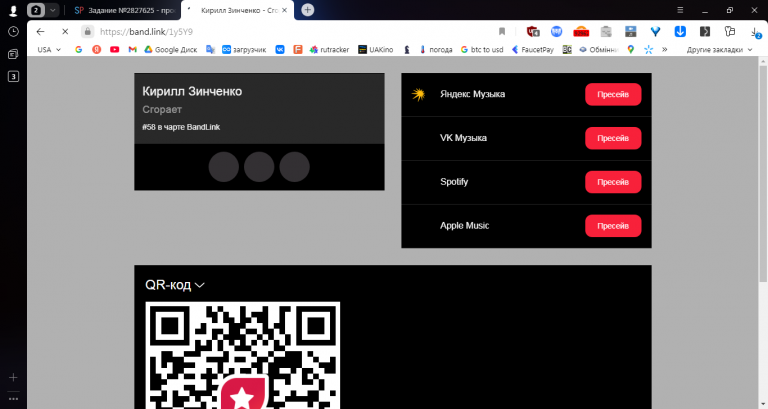Open the btc to usd bookmark
The height and width of the screenshot is (409, 768).
click(x=482, y=49)
